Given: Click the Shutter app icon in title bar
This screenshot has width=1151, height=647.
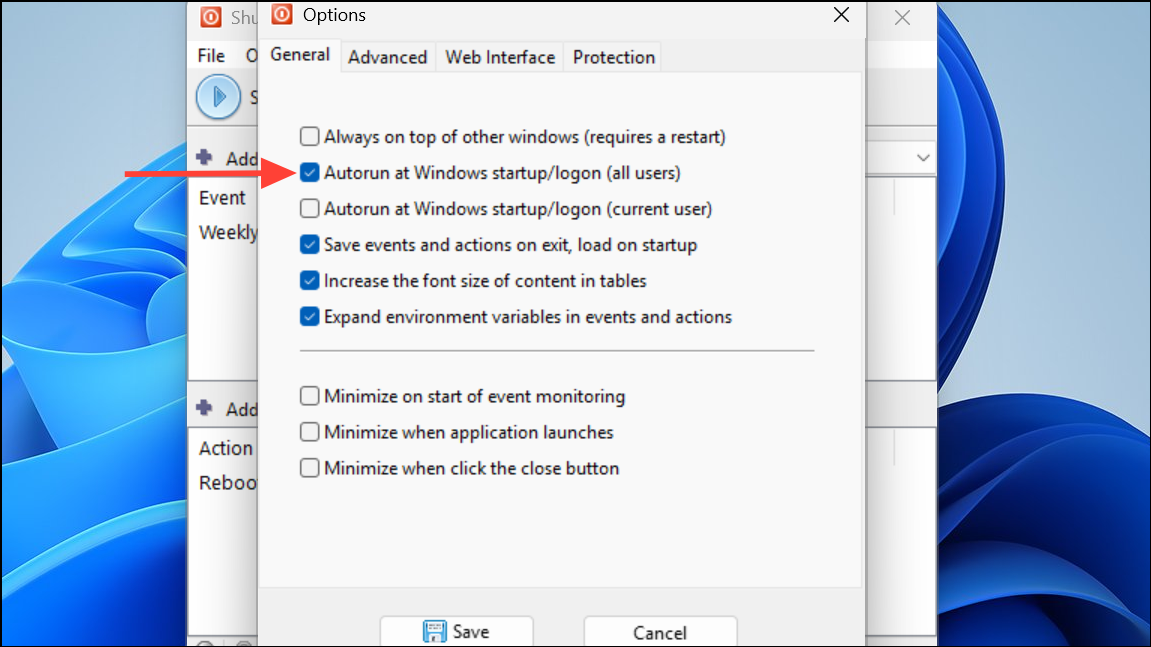Looking at the screenshot, I should click(211, 17).
